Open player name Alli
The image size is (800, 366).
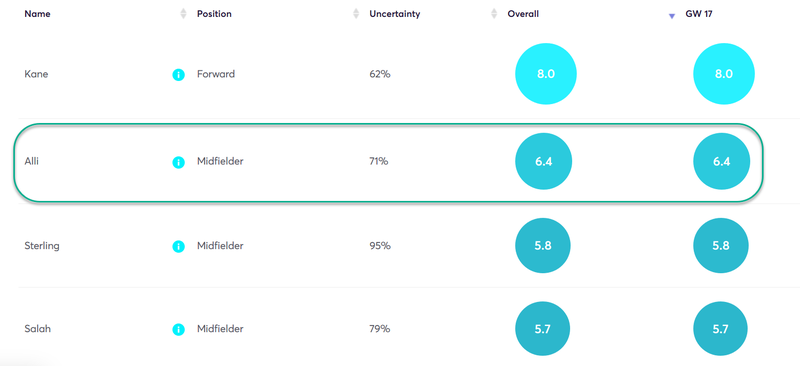[31, 161]
